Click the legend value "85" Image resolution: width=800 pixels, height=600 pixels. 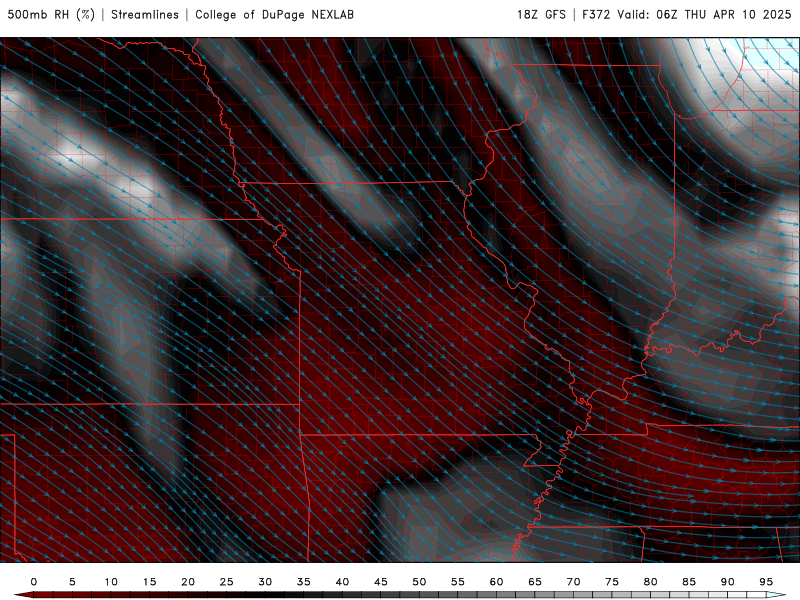[689, 582]
